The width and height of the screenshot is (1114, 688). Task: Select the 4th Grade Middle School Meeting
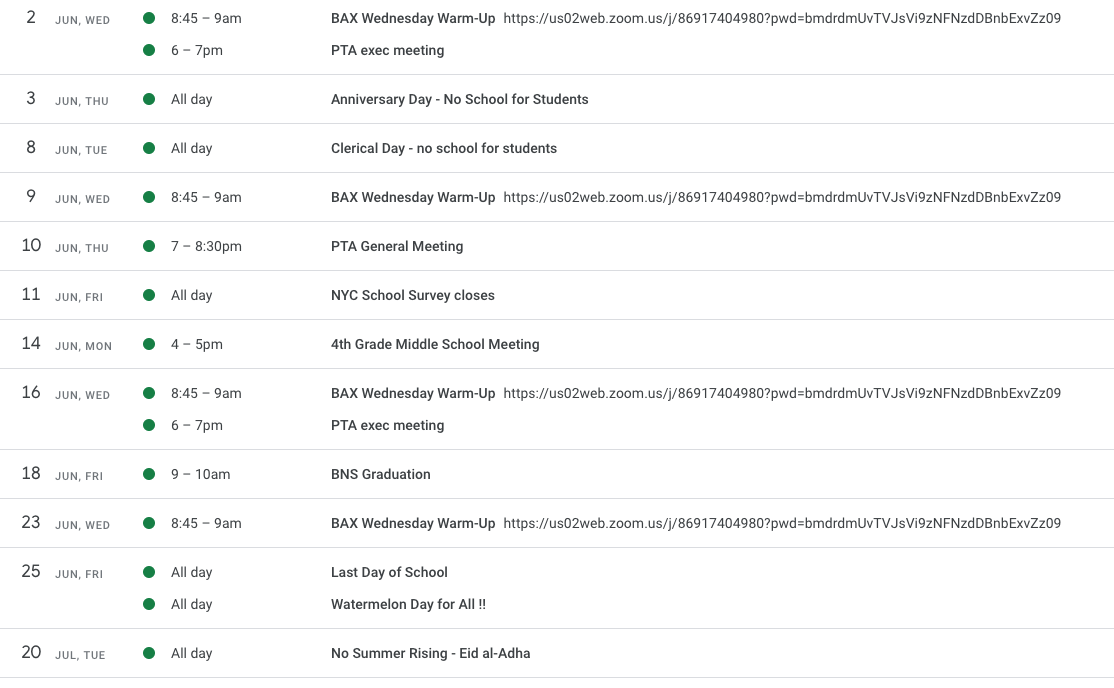tap(435, 344)
